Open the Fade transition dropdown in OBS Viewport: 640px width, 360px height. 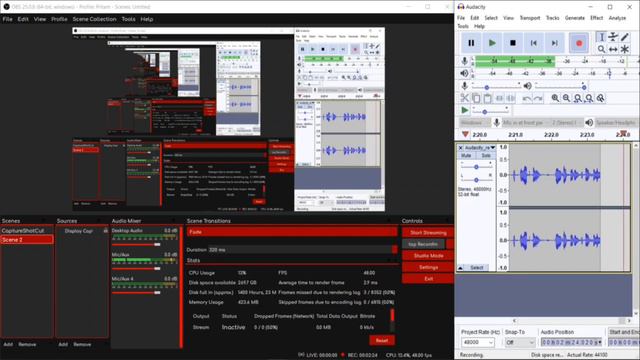pos(292,232)
